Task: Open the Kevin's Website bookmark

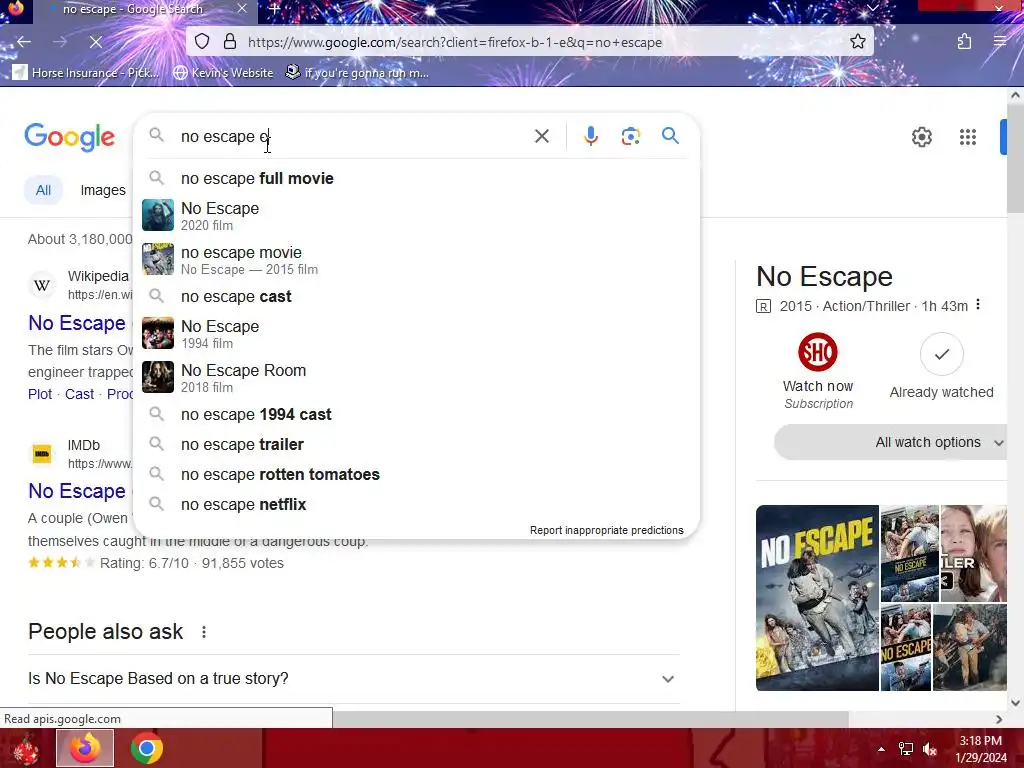Action: click(x=223, y=72)
